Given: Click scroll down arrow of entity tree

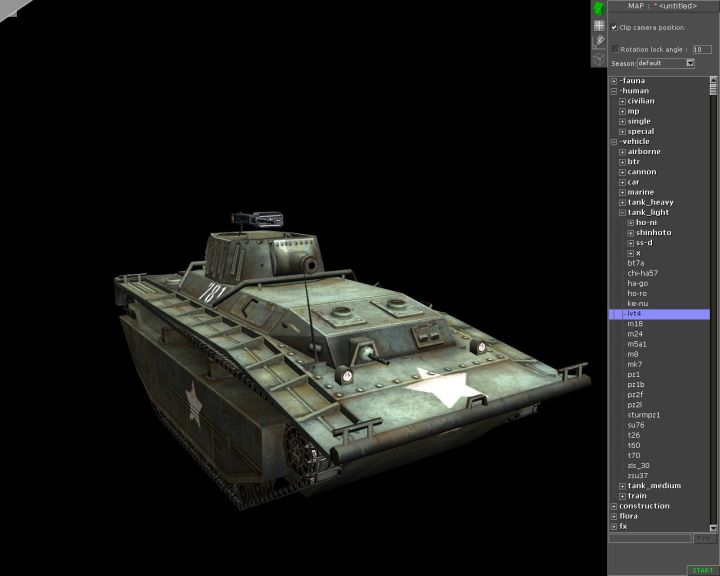Looking at the screenshot, I should pos(714,527).
